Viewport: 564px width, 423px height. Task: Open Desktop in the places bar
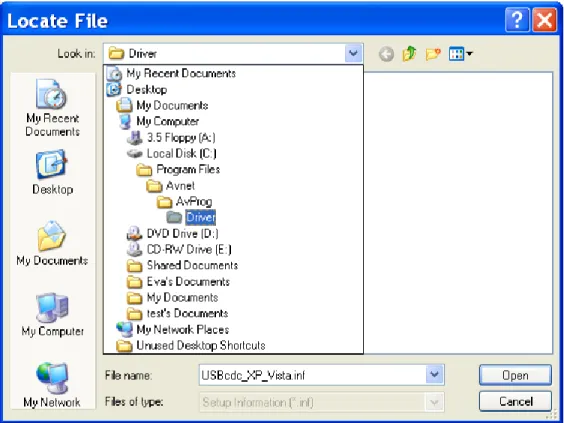point(52,172)
